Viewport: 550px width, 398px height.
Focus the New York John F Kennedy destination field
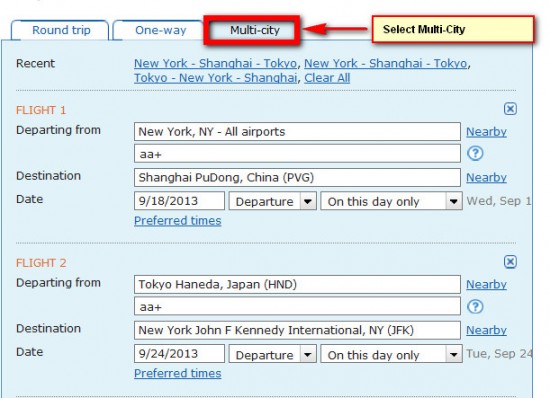(x=297, y=330)
